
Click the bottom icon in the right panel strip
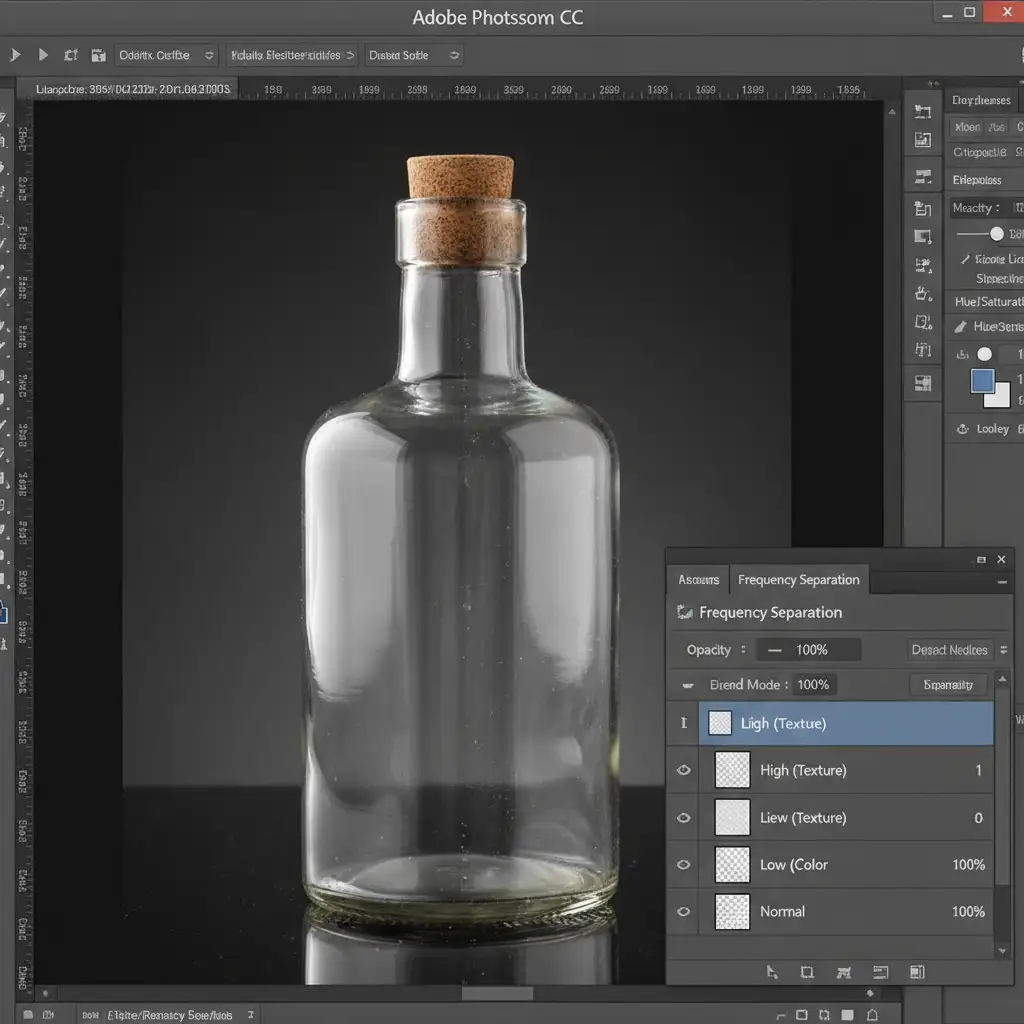pyautogui.click(x=923, y=383)
